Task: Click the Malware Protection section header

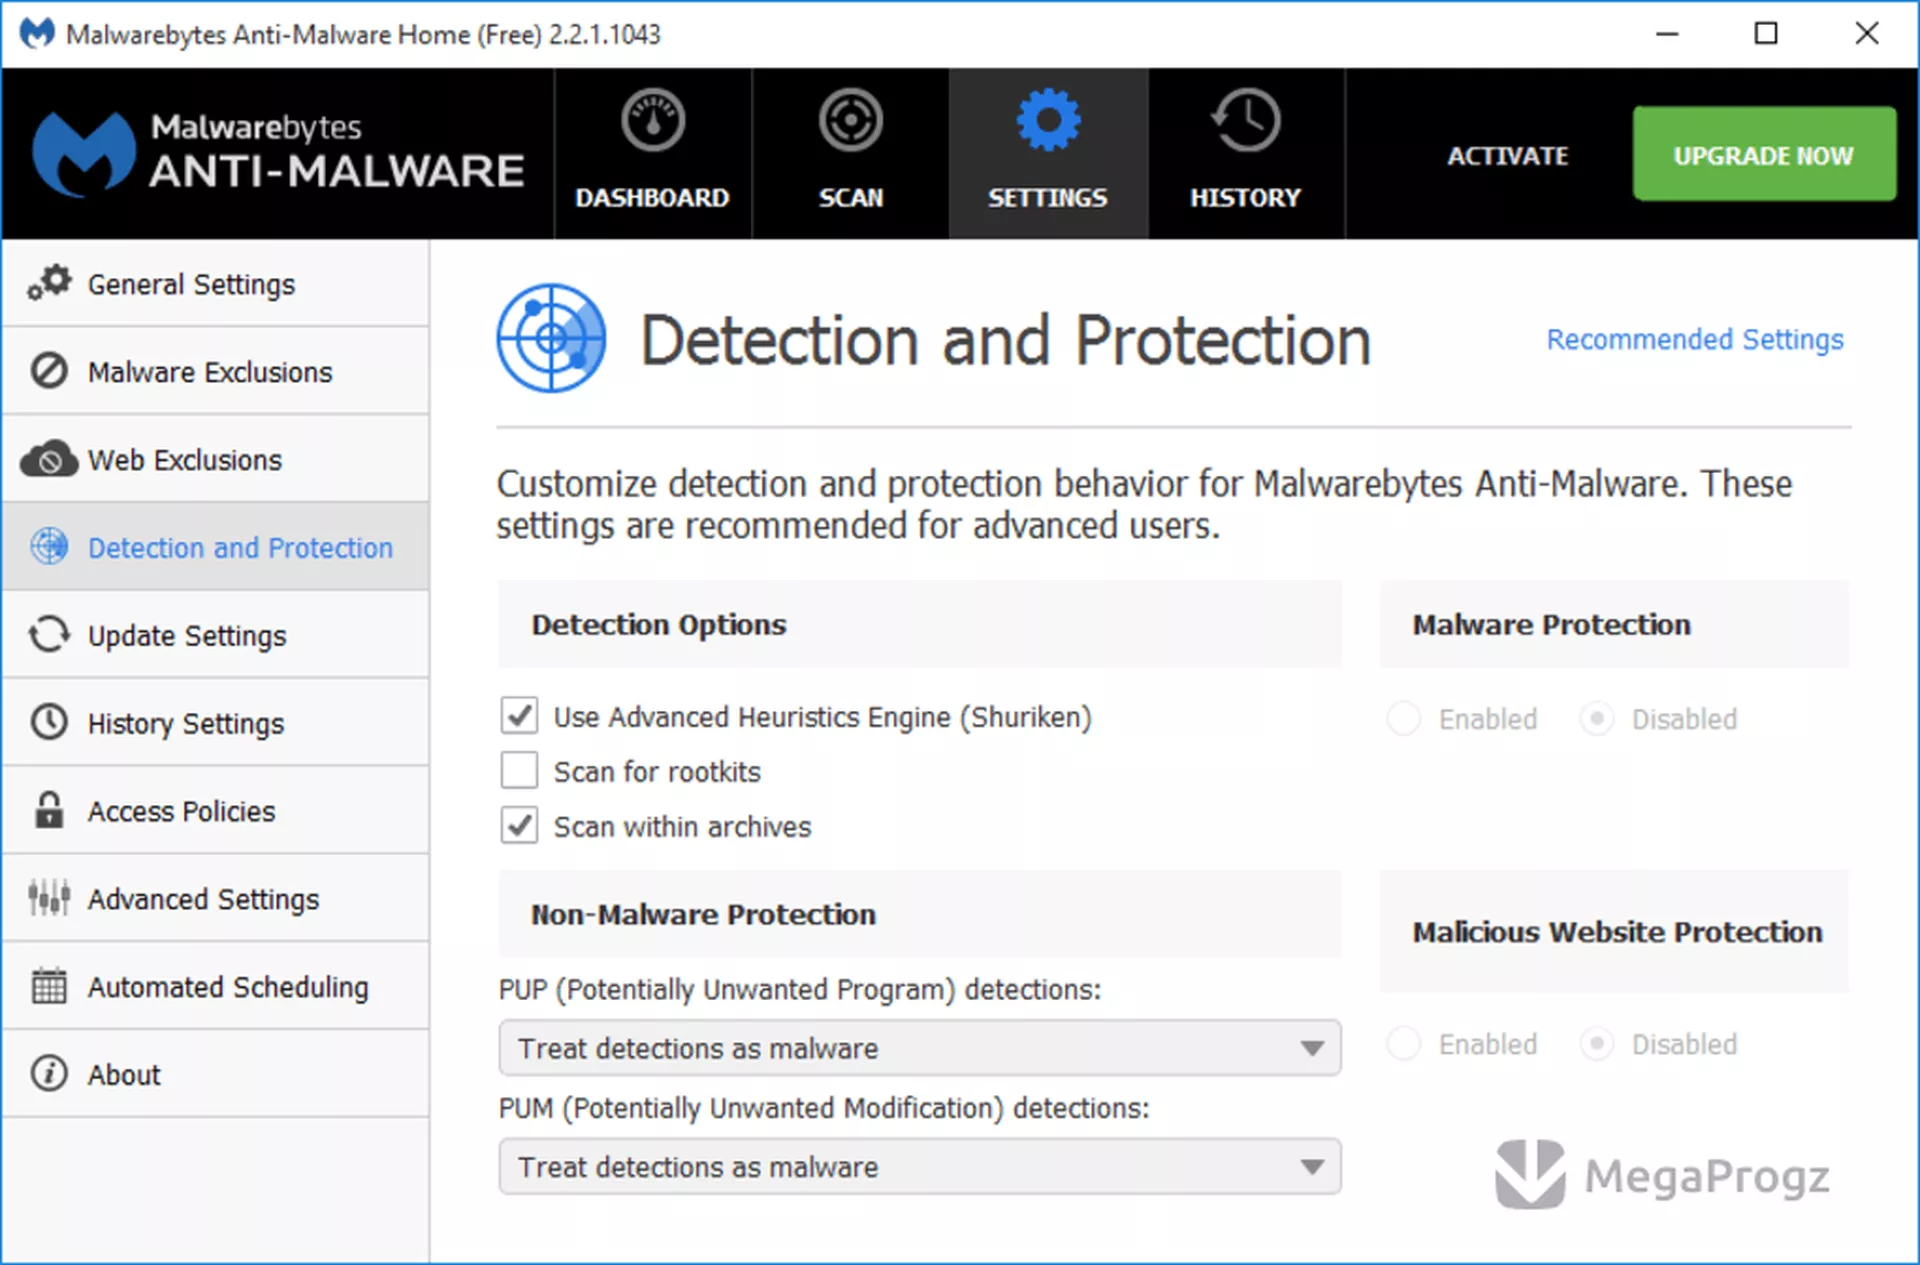Action: coord(1614,624)
